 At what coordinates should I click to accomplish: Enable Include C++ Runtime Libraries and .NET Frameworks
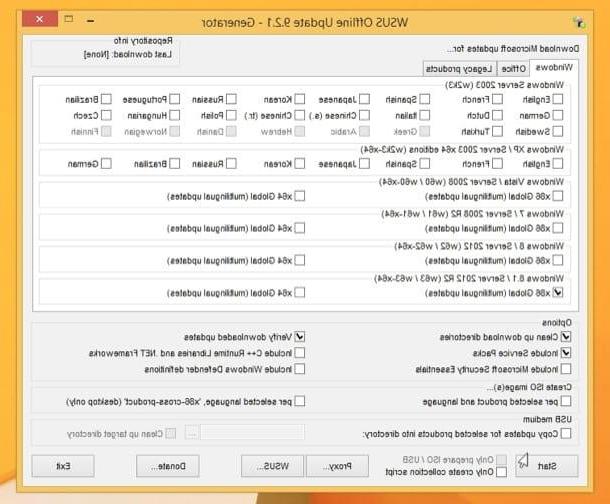[x=300, y=353]
